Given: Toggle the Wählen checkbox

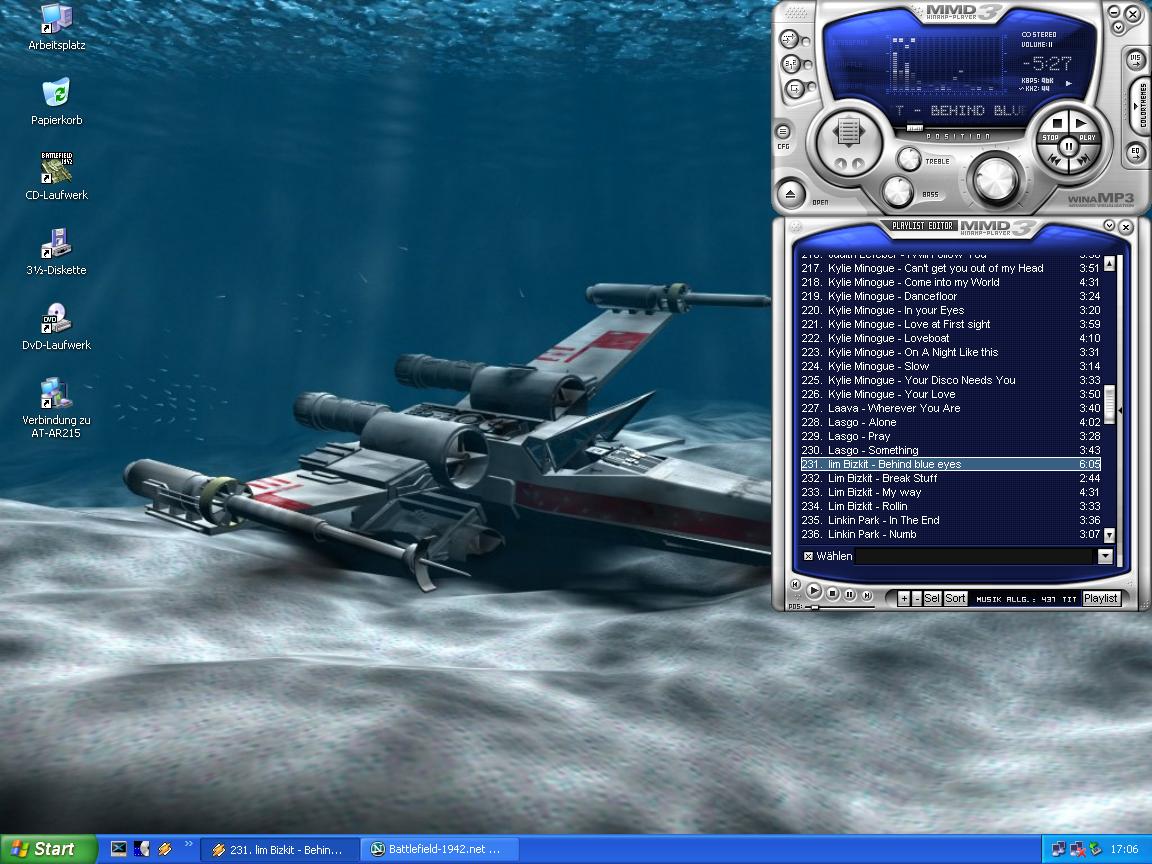Looking at the screenshot, I should [808, 556].
